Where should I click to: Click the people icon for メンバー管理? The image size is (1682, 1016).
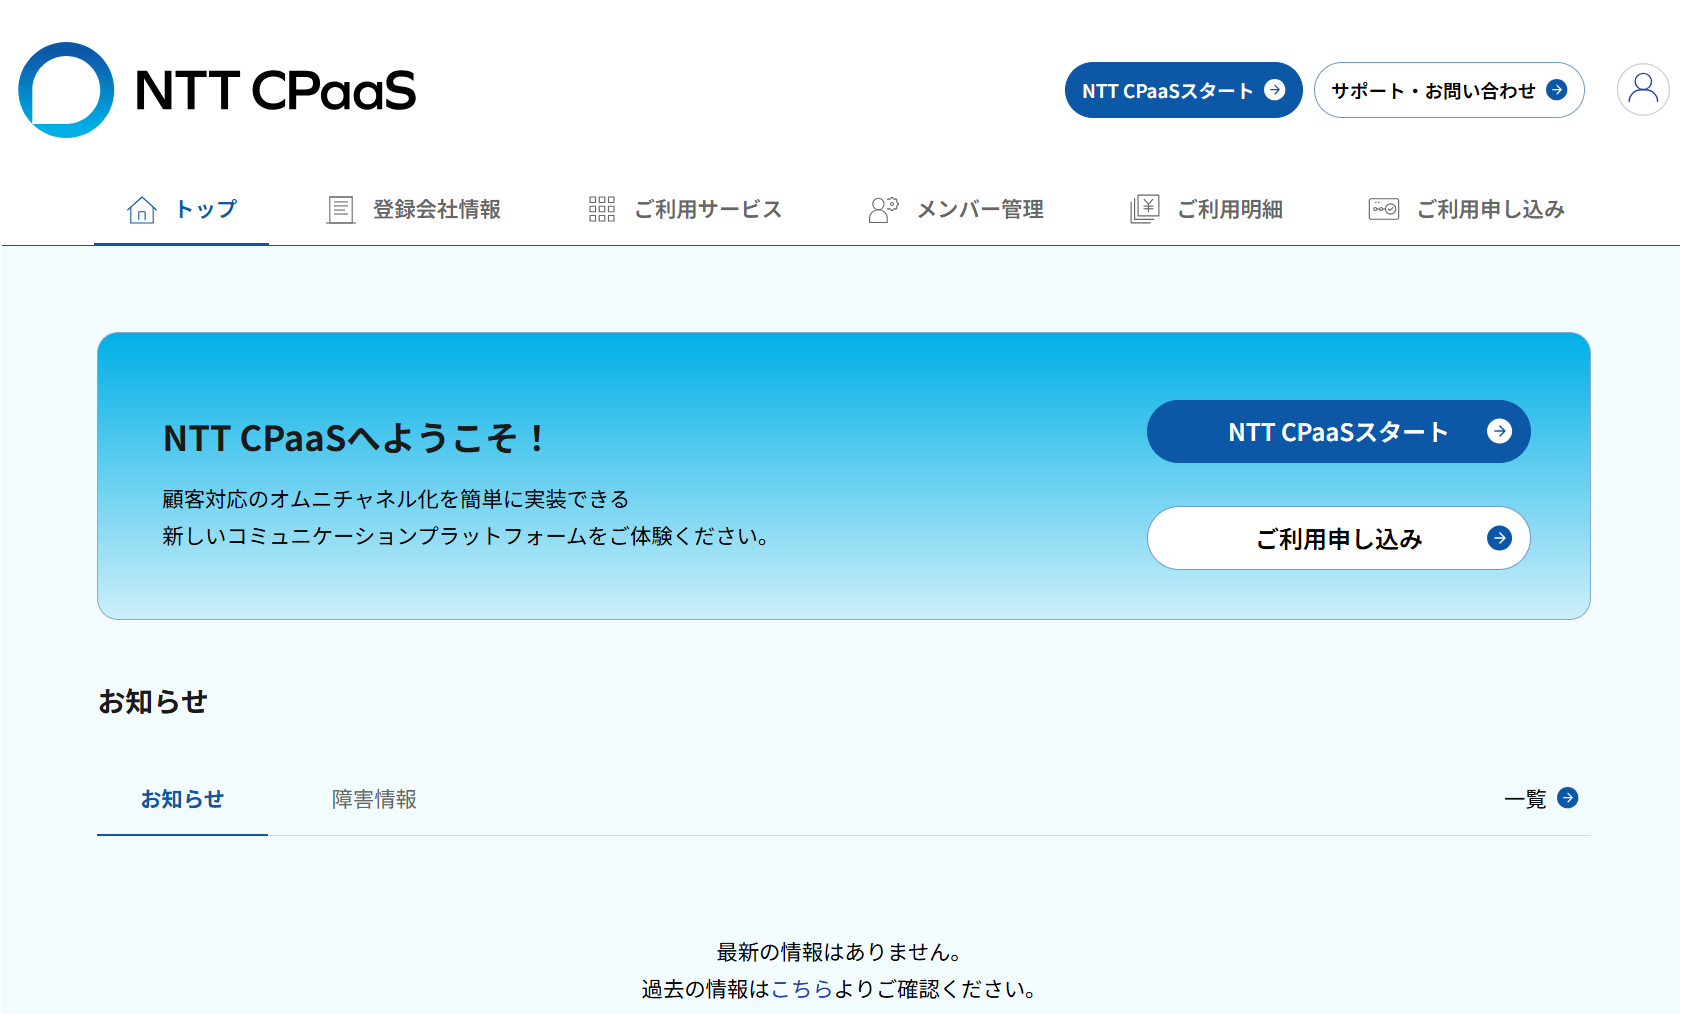pyautogui.click(x=884, y=209)
